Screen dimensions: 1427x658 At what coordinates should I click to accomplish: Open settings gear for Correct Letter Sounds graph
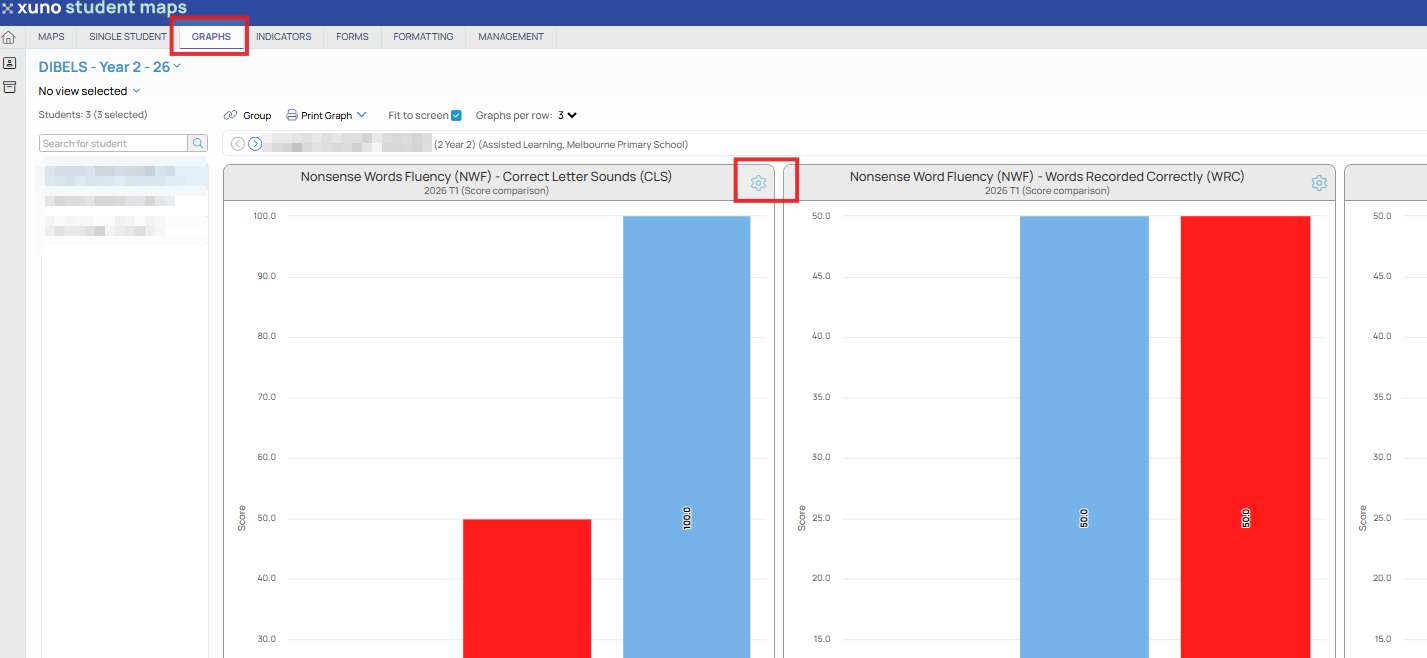[x=758, y=183]
